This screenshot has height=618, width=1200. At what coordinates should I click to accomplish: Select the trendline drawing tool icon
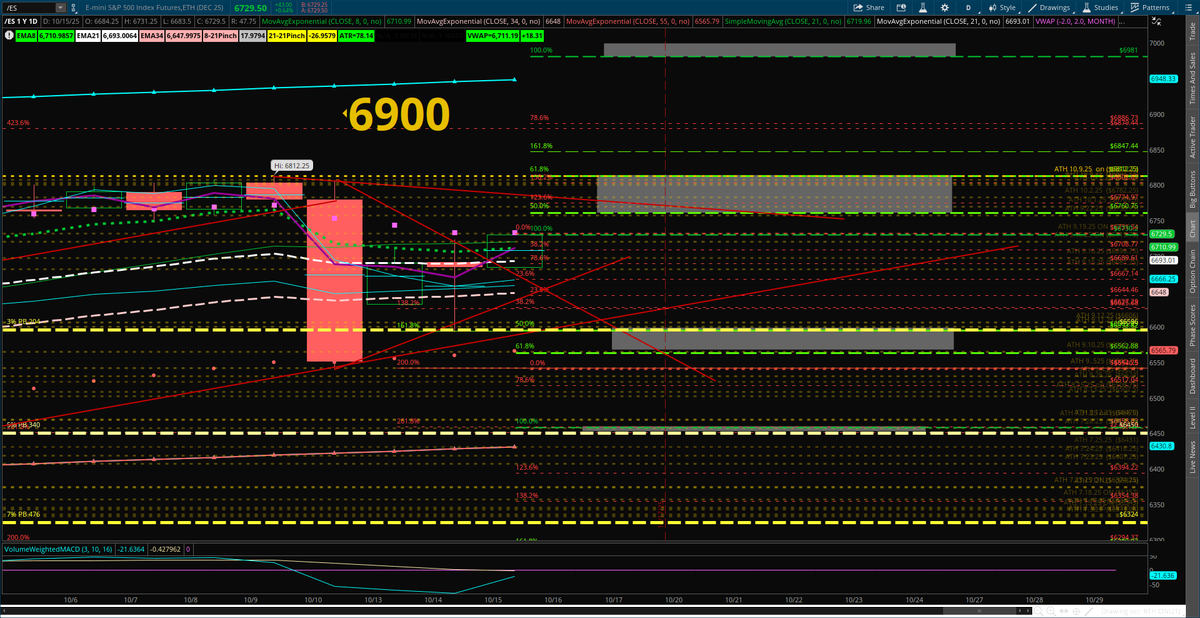coord(1089,611)
